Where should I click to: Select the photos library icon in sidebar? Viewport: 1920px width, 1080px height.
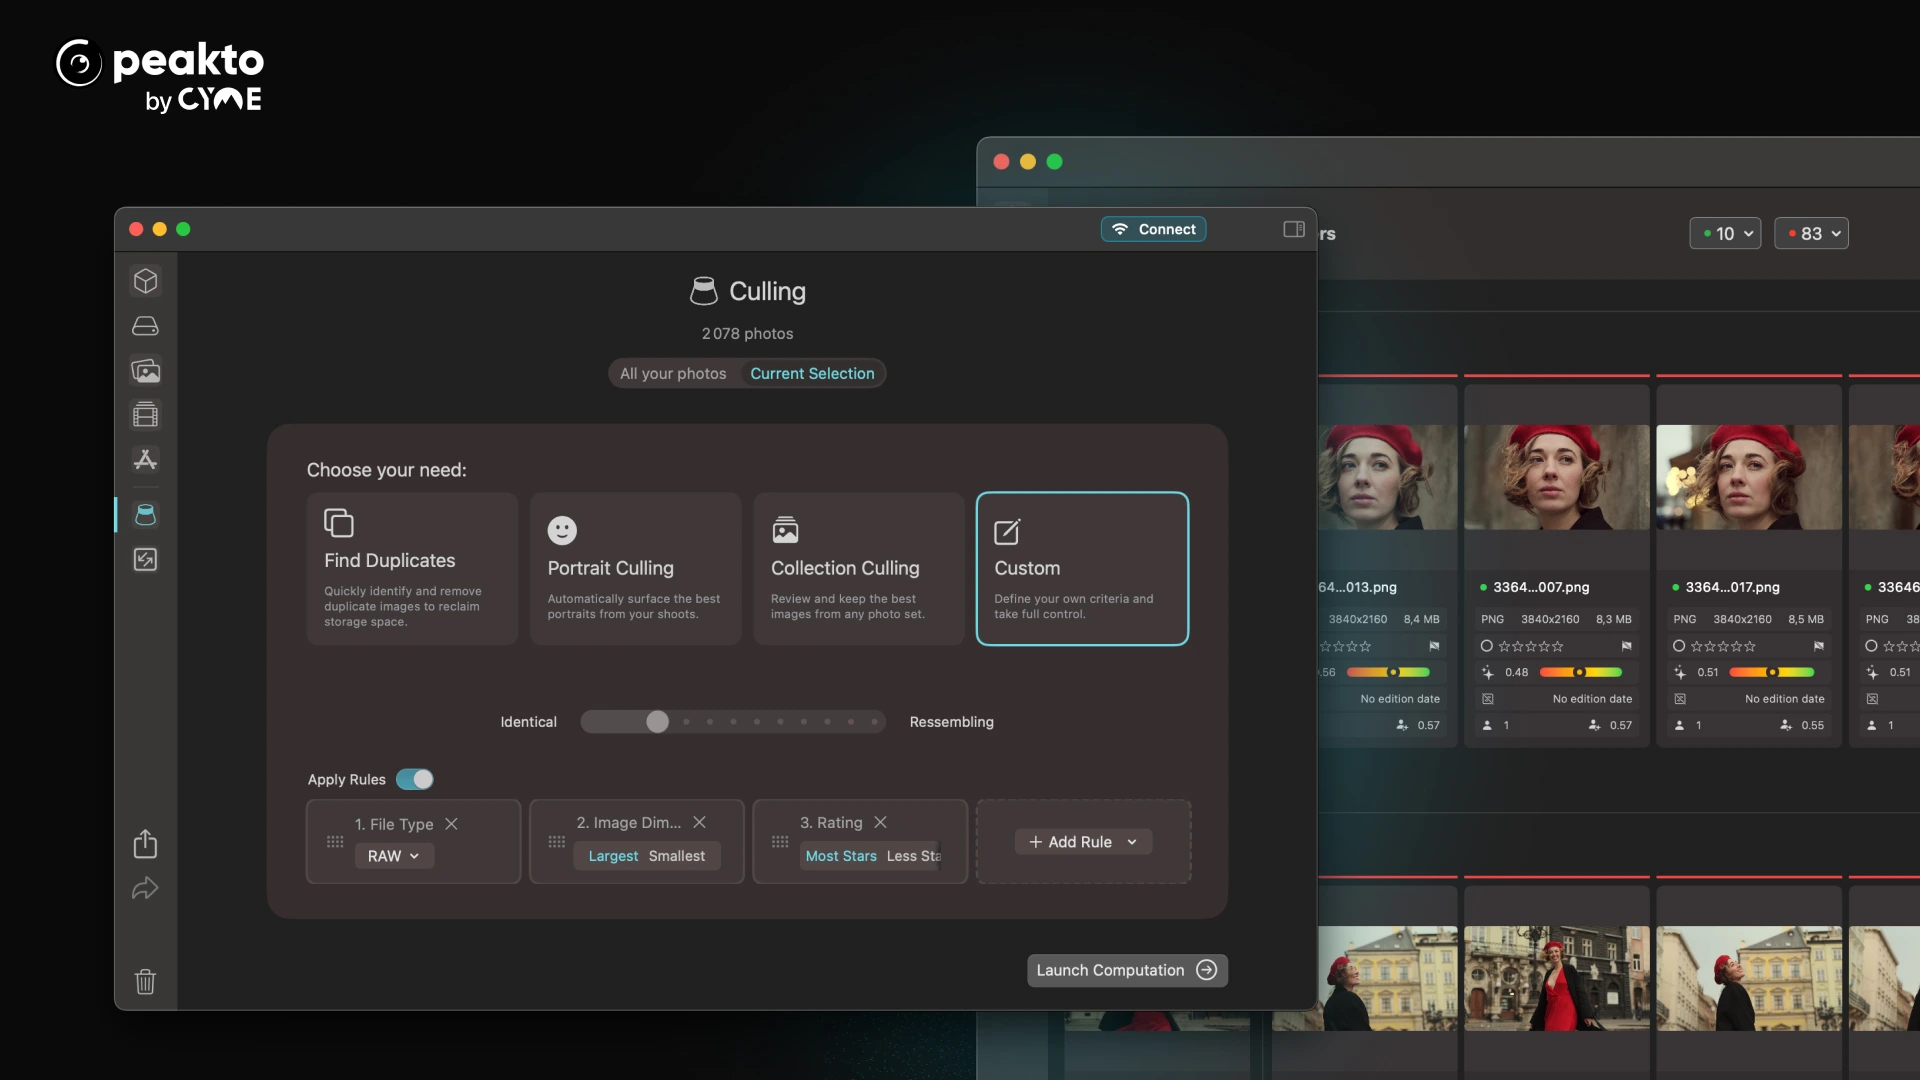pos(145,370)
